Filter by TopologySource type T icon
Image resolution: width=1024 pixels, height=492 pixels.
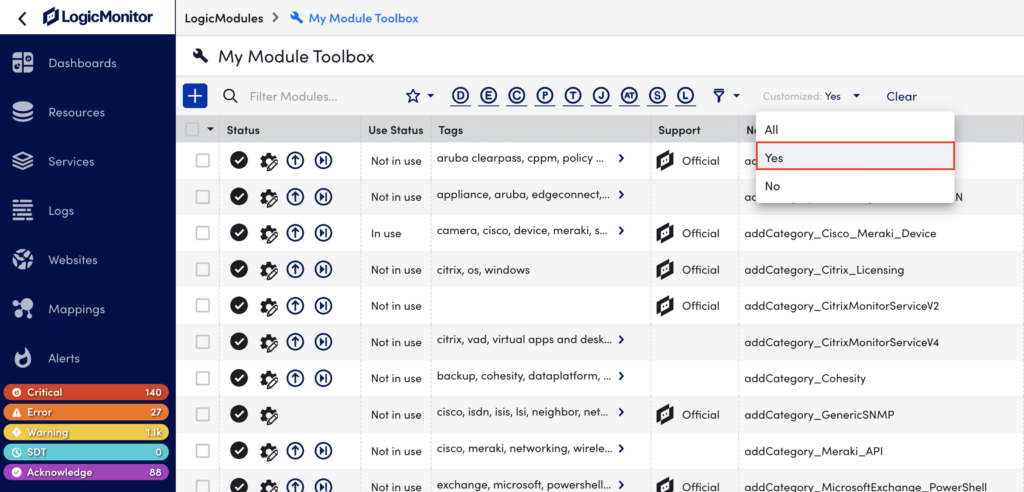(573, 96)
